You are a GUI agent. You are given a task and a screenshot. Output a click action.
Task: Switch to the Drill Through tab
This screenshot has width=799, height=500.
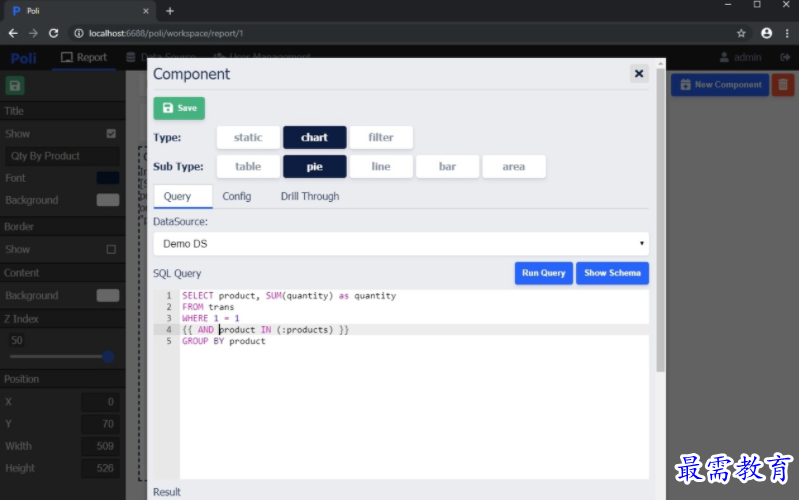pos(310,196)
